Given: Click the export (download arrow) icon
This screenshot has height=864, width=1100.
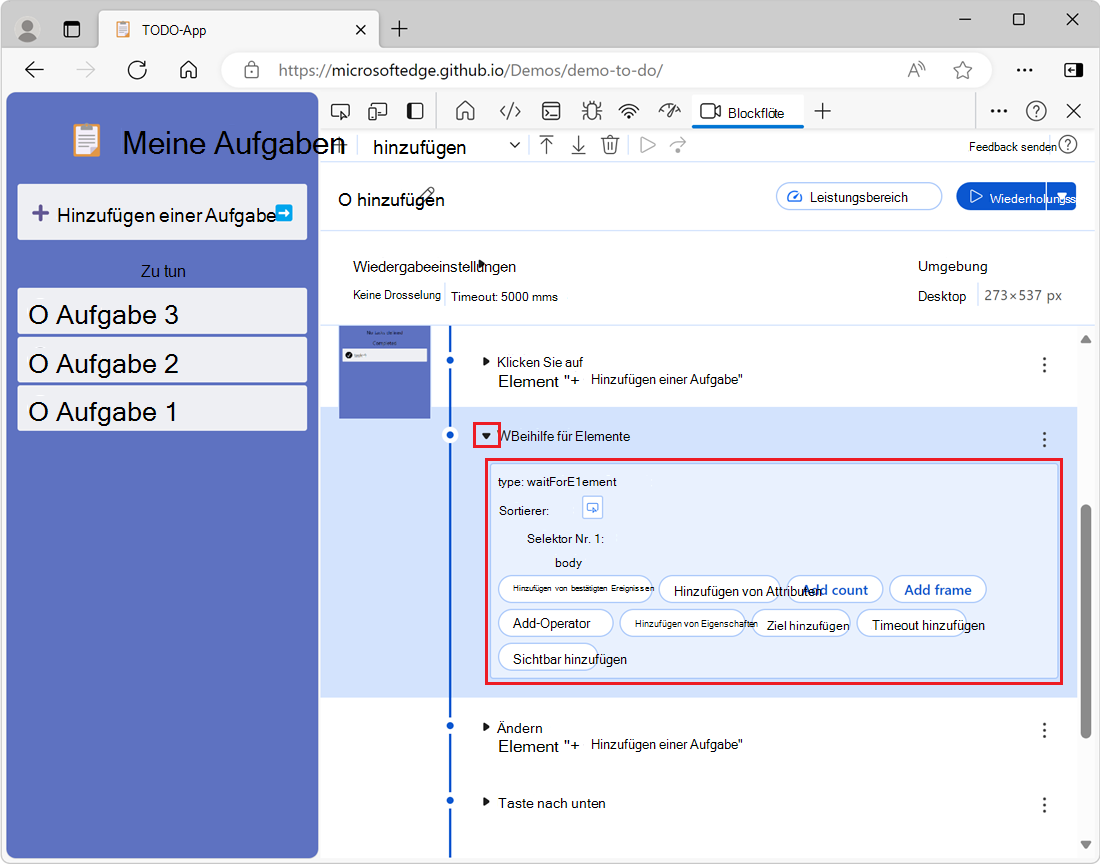Looking at the screenshot, I should point(578,145).
